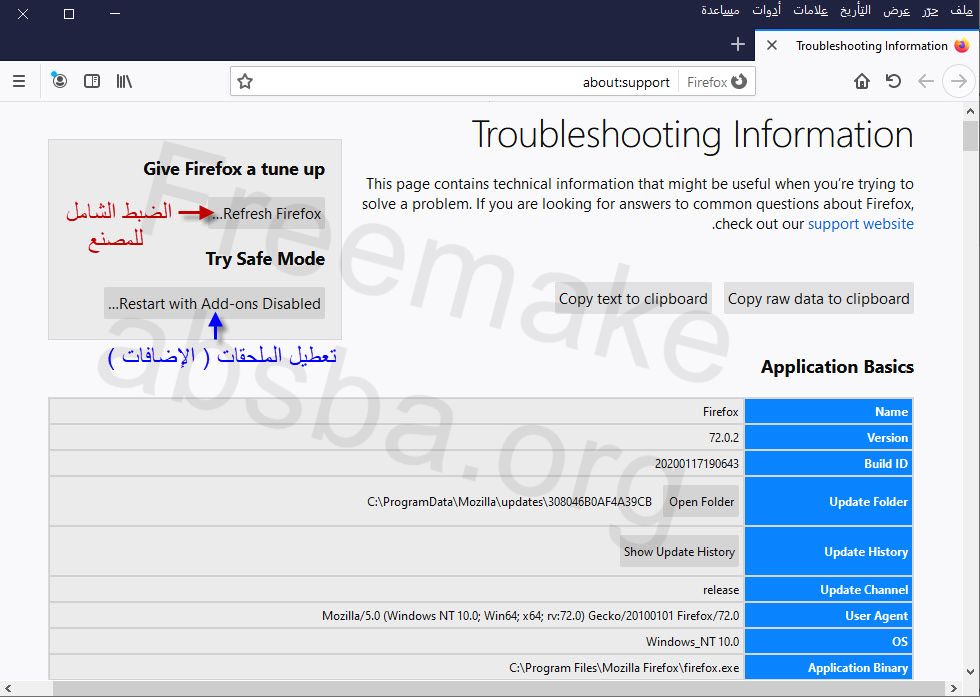Click the OS value Windows_NT 10.0

(692, 642)
